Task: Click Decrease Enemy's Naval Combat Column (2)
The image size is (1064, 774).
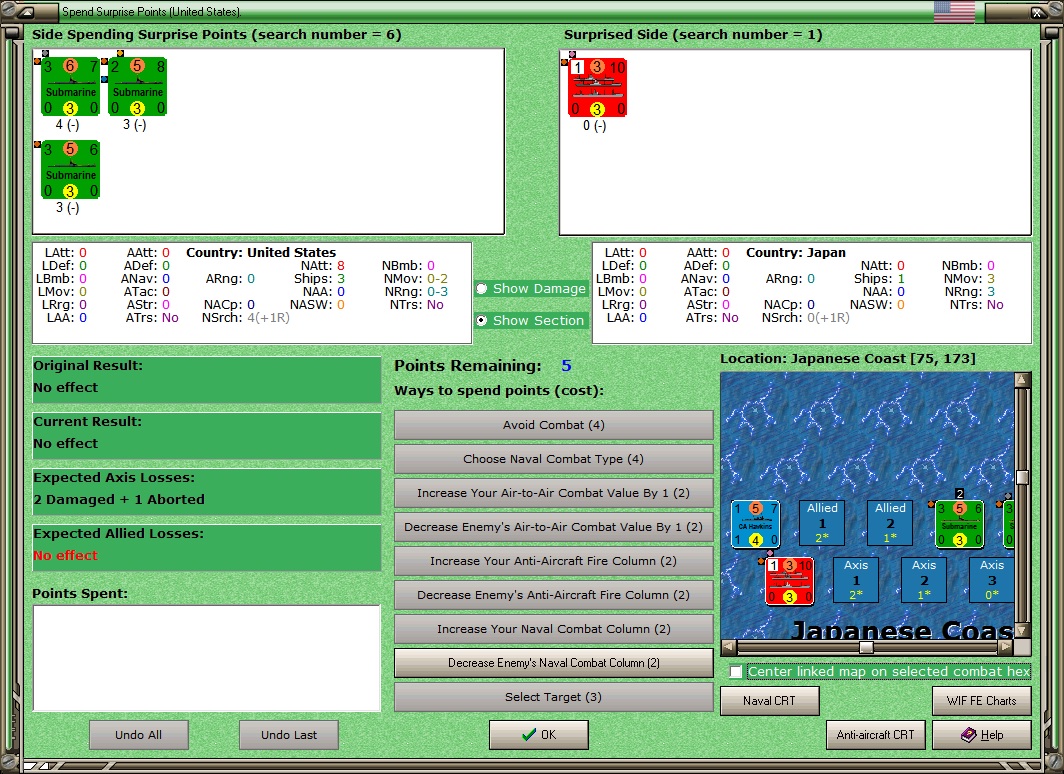Action: [554, 663]
